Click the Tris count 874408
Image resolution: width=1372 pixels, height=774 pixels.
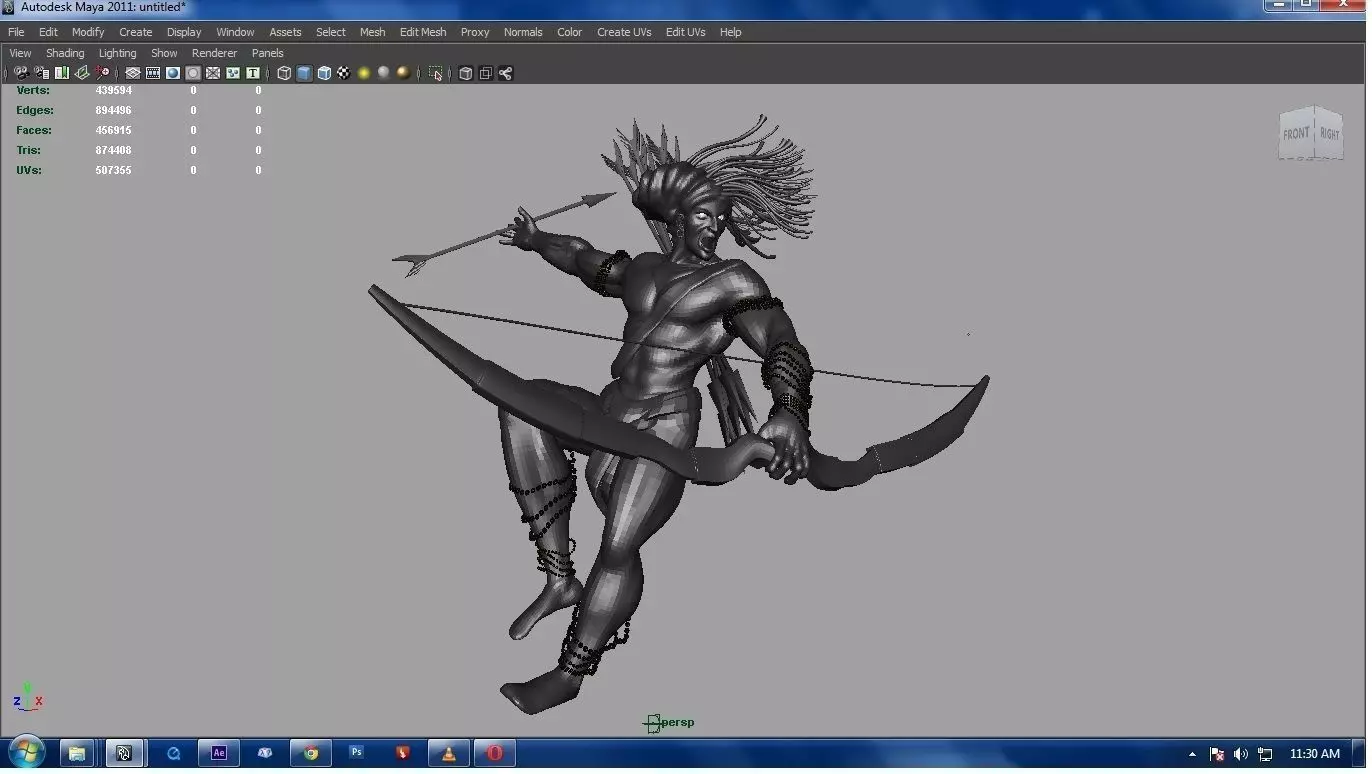coord(114,150)
